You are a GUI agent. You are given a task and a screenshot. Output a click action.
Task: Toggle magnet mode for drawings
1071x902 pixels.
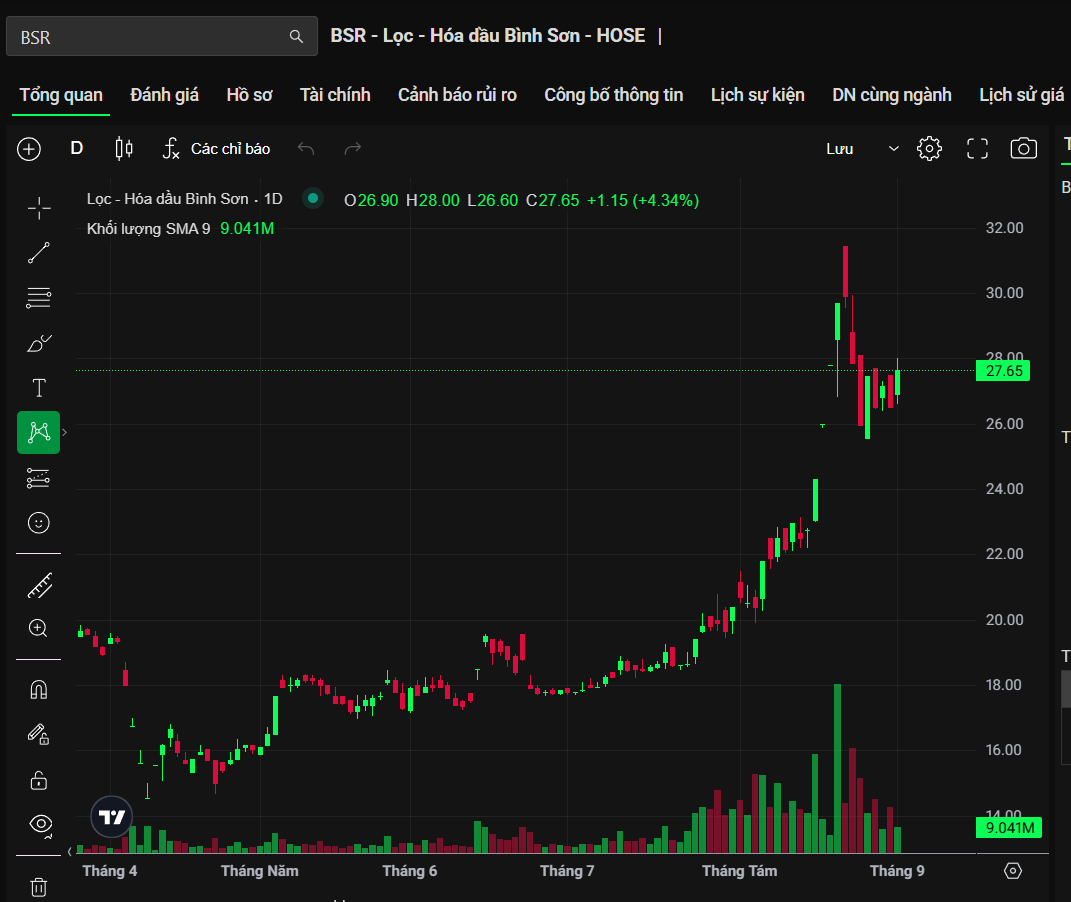coord(39,690)
